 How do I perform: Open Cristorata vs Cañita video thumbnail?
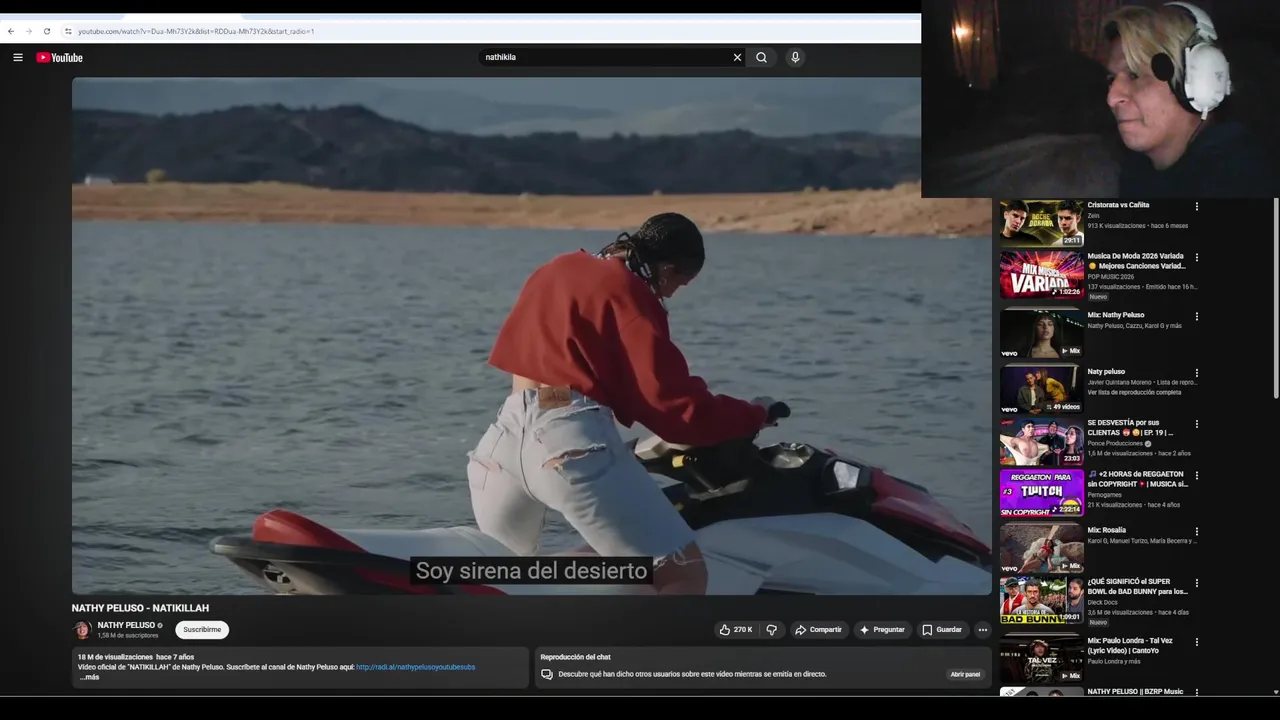[x=1041, y=223]
